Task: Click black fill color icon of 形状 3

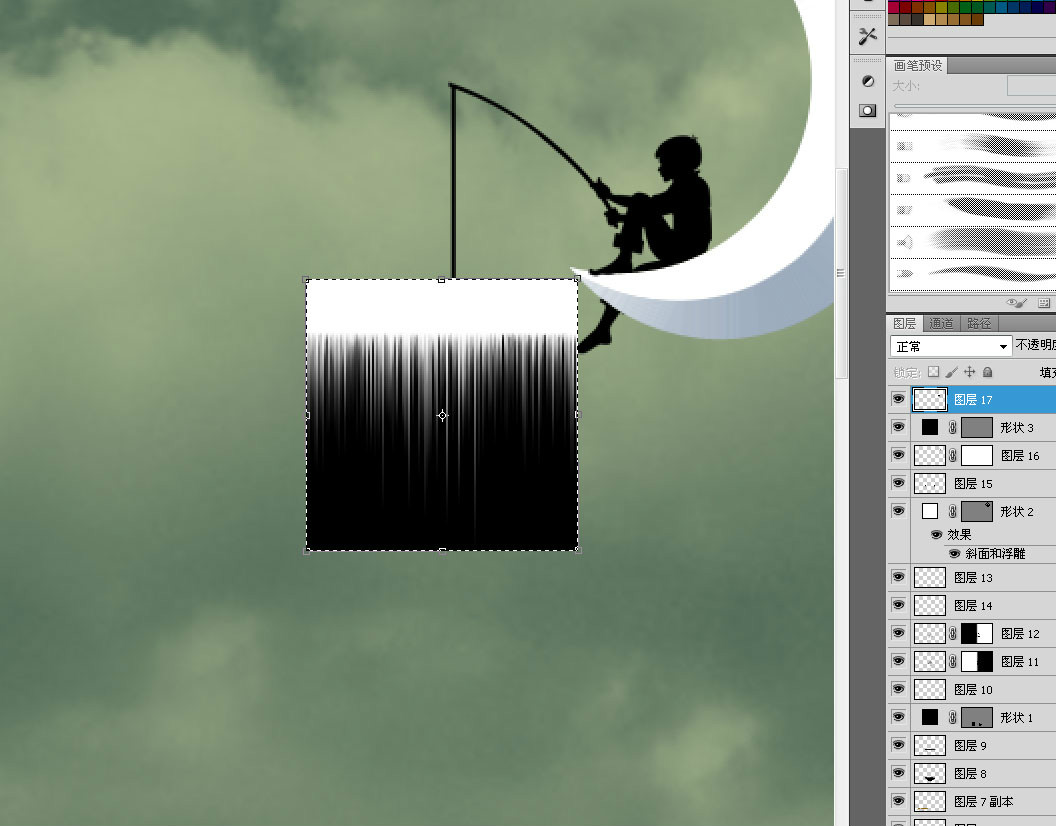Action: pyautogui.click(x=930, y=427)
